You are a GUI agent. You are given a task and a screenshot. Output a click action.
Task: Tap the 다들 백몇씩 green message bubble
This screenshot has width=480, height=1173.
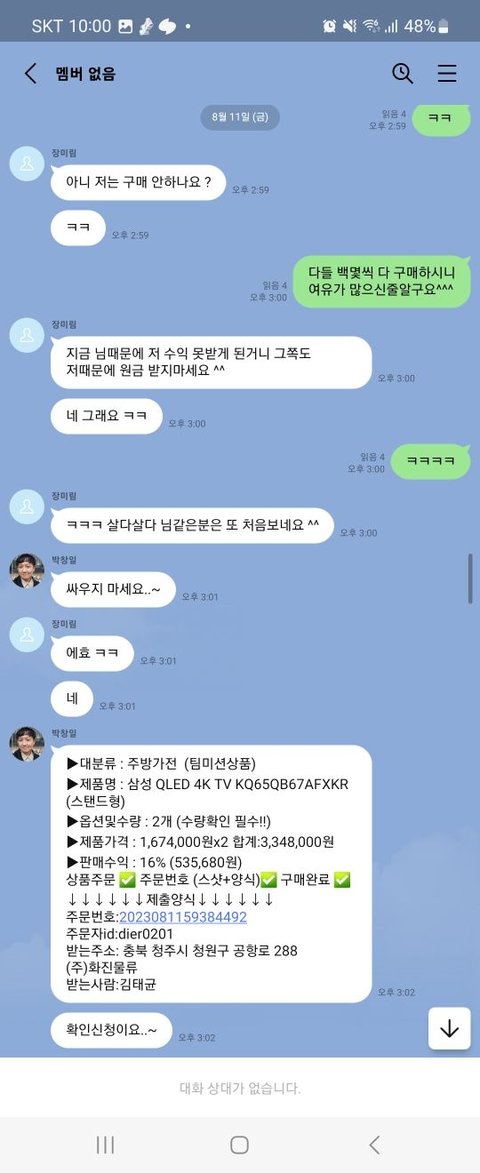pyautogui.click(x=382, y=281)
